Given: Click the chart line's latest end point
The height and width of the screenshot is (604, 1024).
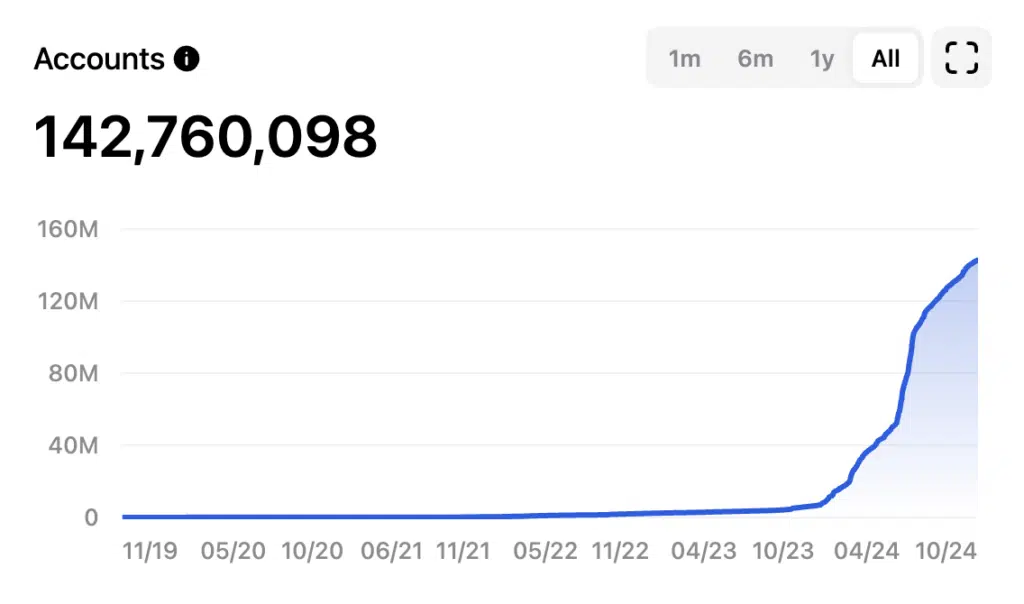Looking at the screenshot, I should [x=976, y=260].
